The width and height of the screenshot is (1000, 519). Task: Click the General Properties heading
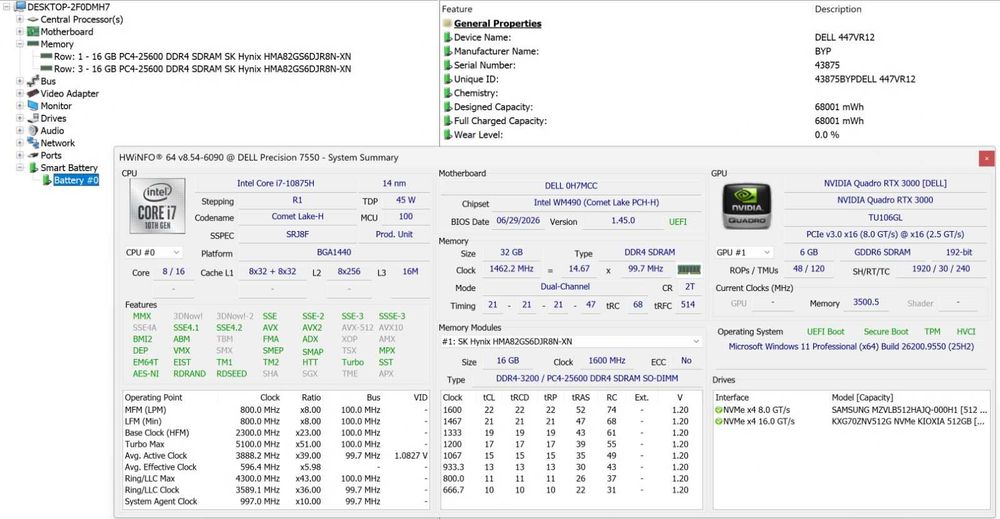pyautogui.click(x=497, y=23)
